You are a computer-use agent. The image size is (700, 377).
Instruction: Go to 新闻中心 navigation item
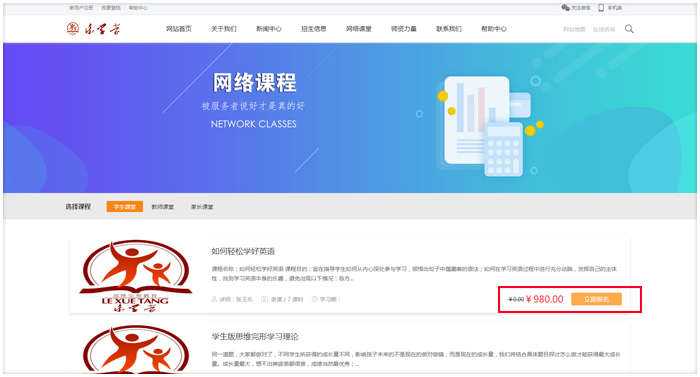coord(269,29)
